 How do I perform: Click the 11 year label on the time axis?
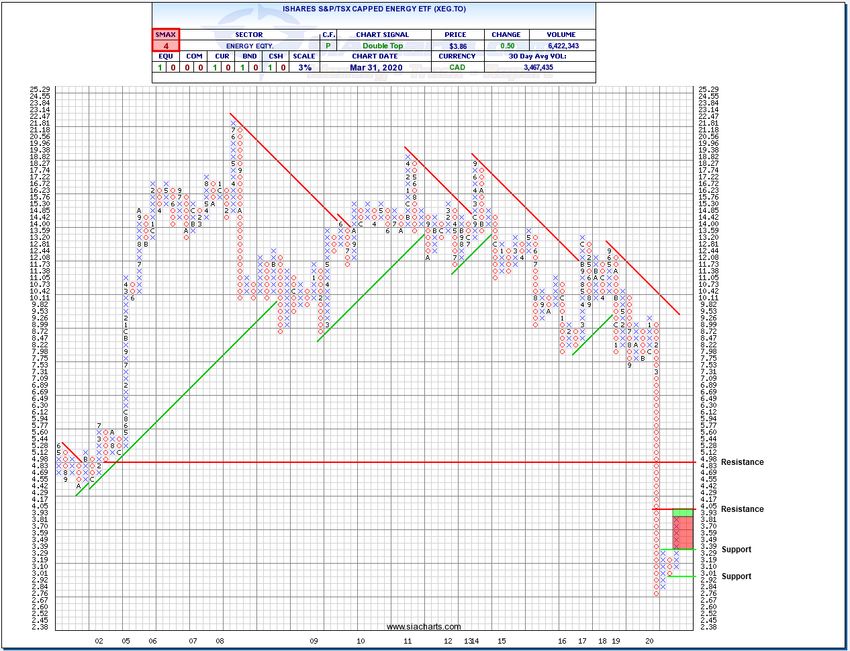click(x=408, y=641)
